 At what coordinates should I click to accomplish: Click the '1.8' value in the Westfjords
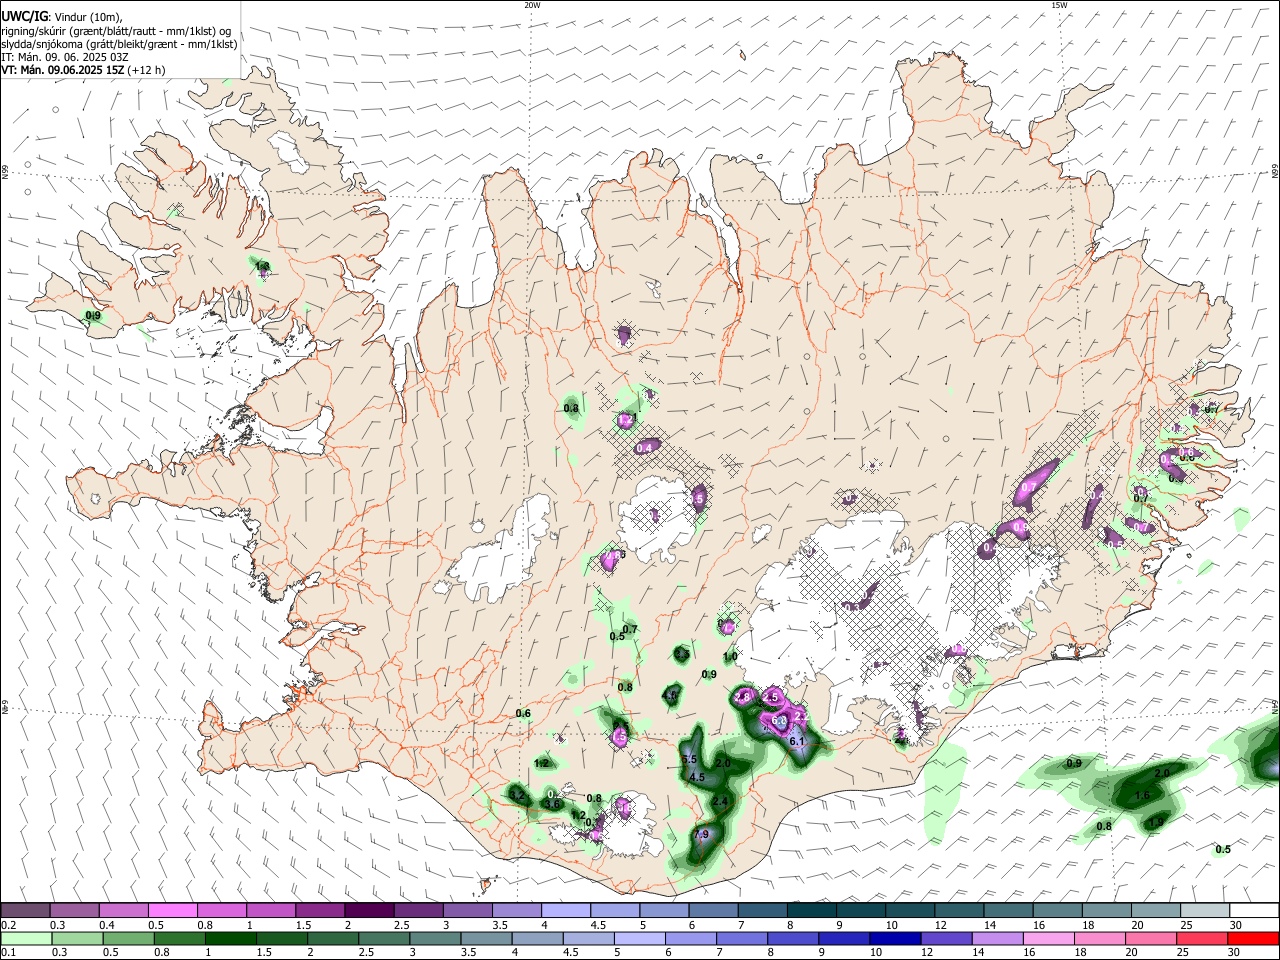(263, 266)
